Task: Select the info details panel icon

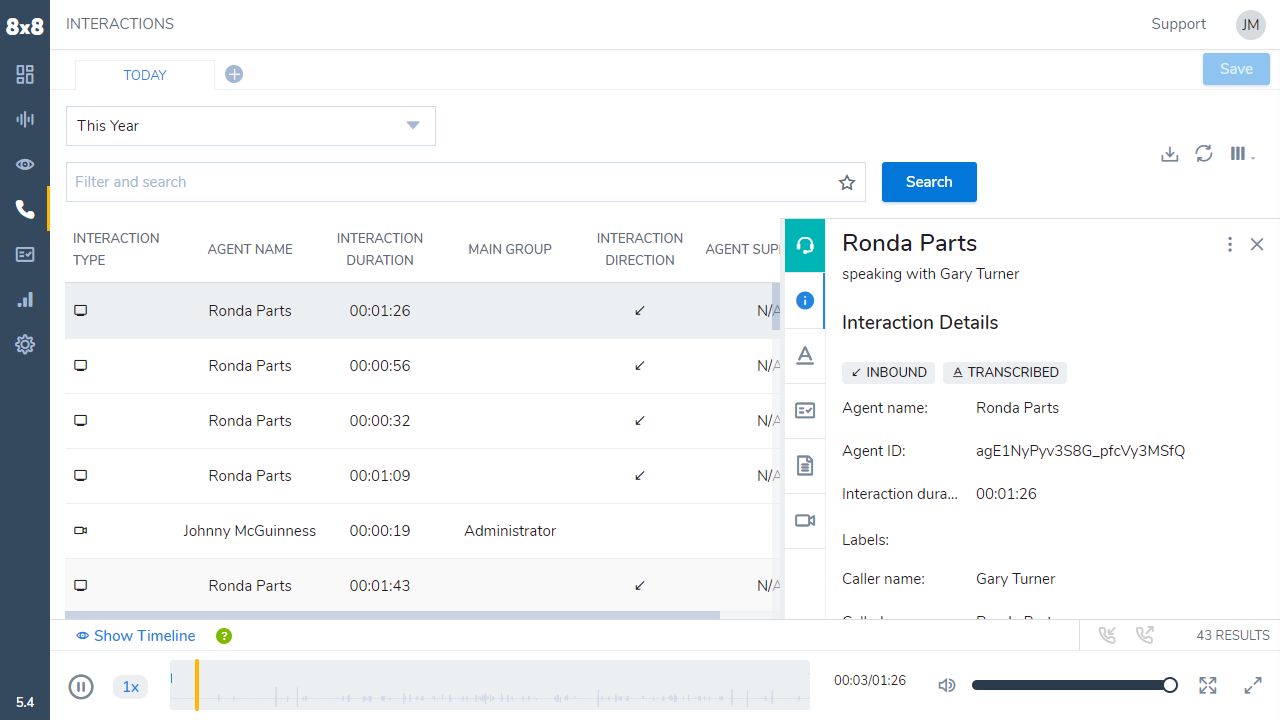Action: point(805,300)
